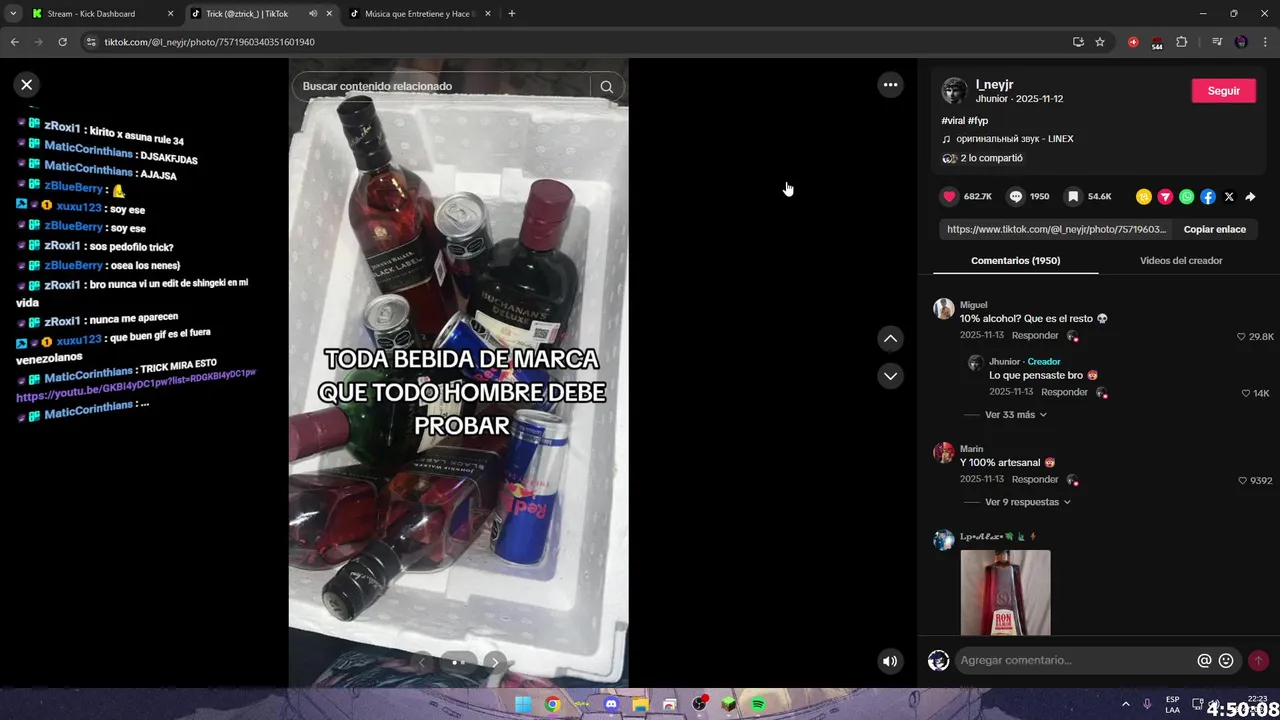Open Spotify from the taskbar
1280x720 pixels.
[x=758, y=704]
